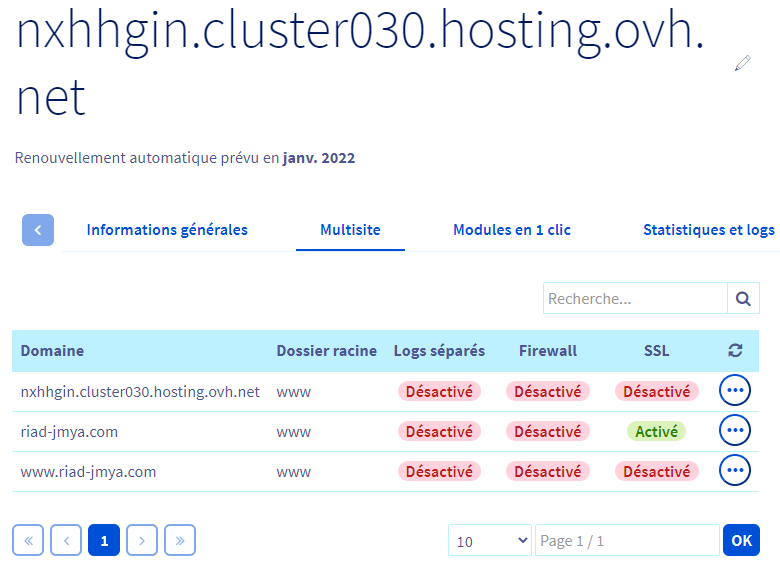This screenshot has height=581, width=780.
Task: Open three-dots menu for riad-jmya.com row
Action: coord(735,431)
